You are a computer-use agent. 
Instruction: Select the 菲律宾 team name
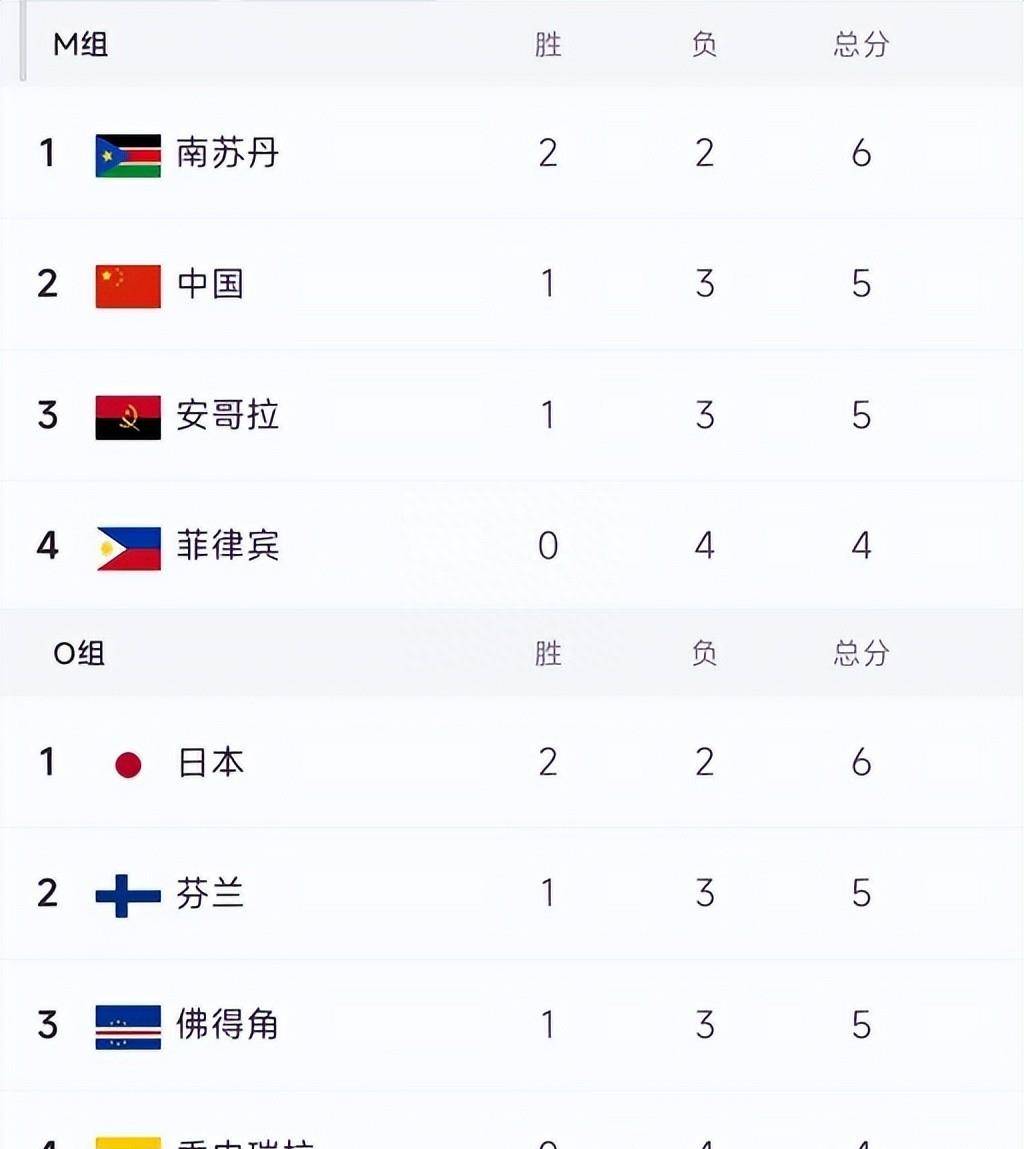(227, 545)
